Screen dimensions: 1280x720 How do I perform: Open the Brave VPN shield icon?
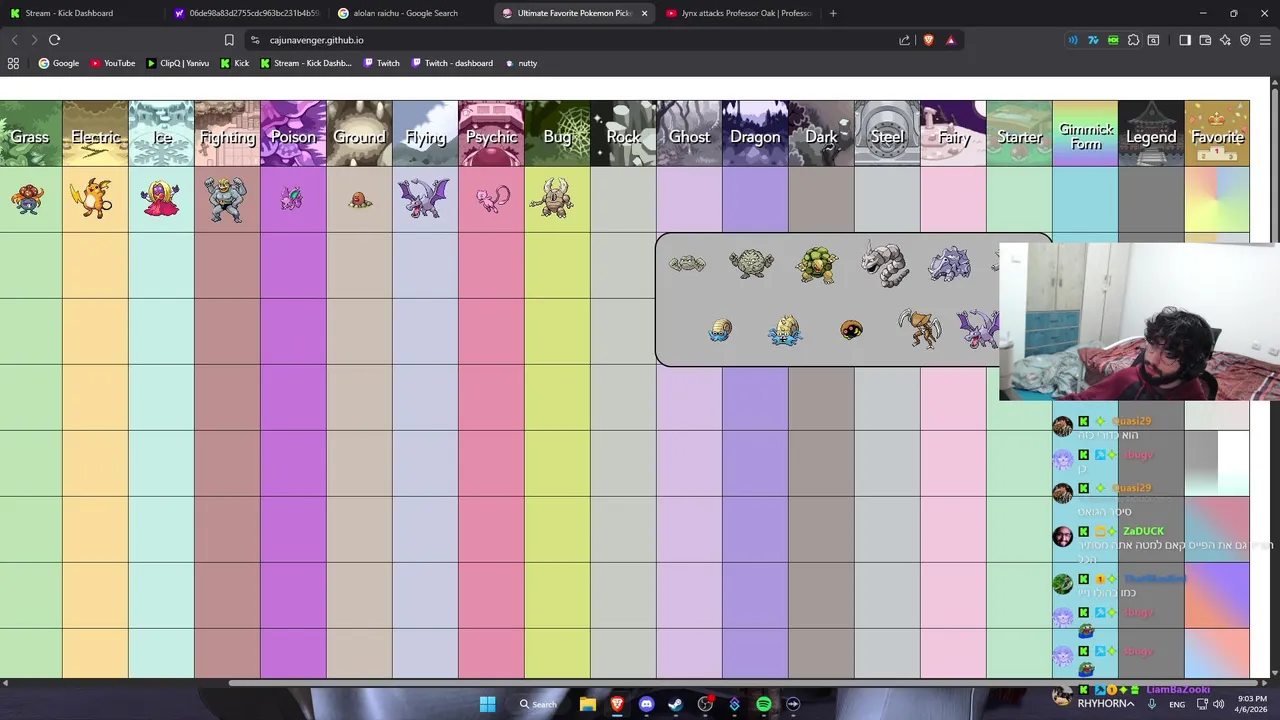1245,40
